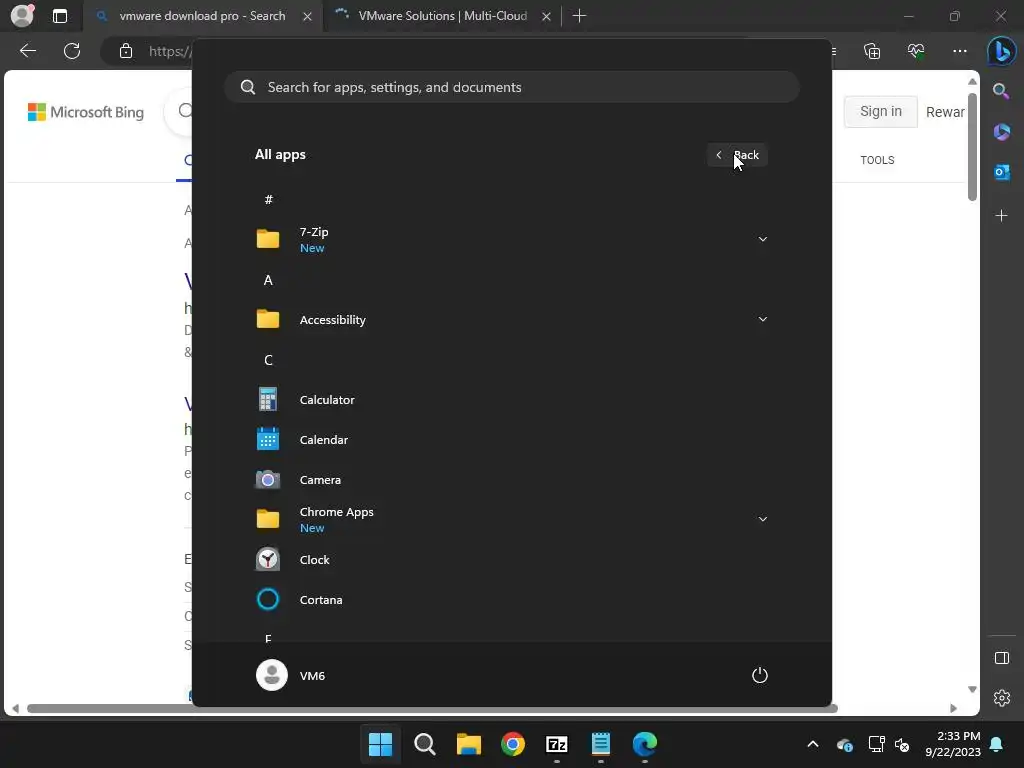Switch to VMware Solutions Multi-Cloud tab
This screenshot has height=768, width=1024.
(442, 16)
